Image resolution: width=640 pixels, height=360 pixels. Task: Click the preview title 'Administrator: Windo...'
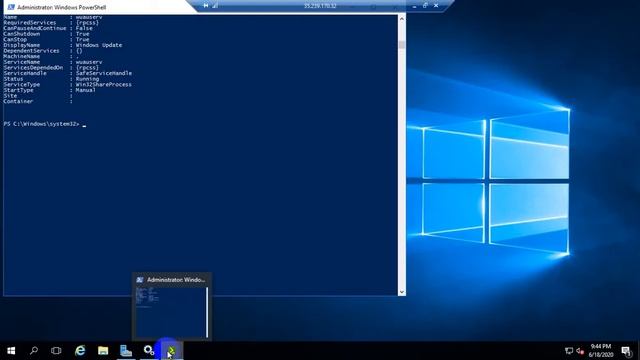point(176,280)
